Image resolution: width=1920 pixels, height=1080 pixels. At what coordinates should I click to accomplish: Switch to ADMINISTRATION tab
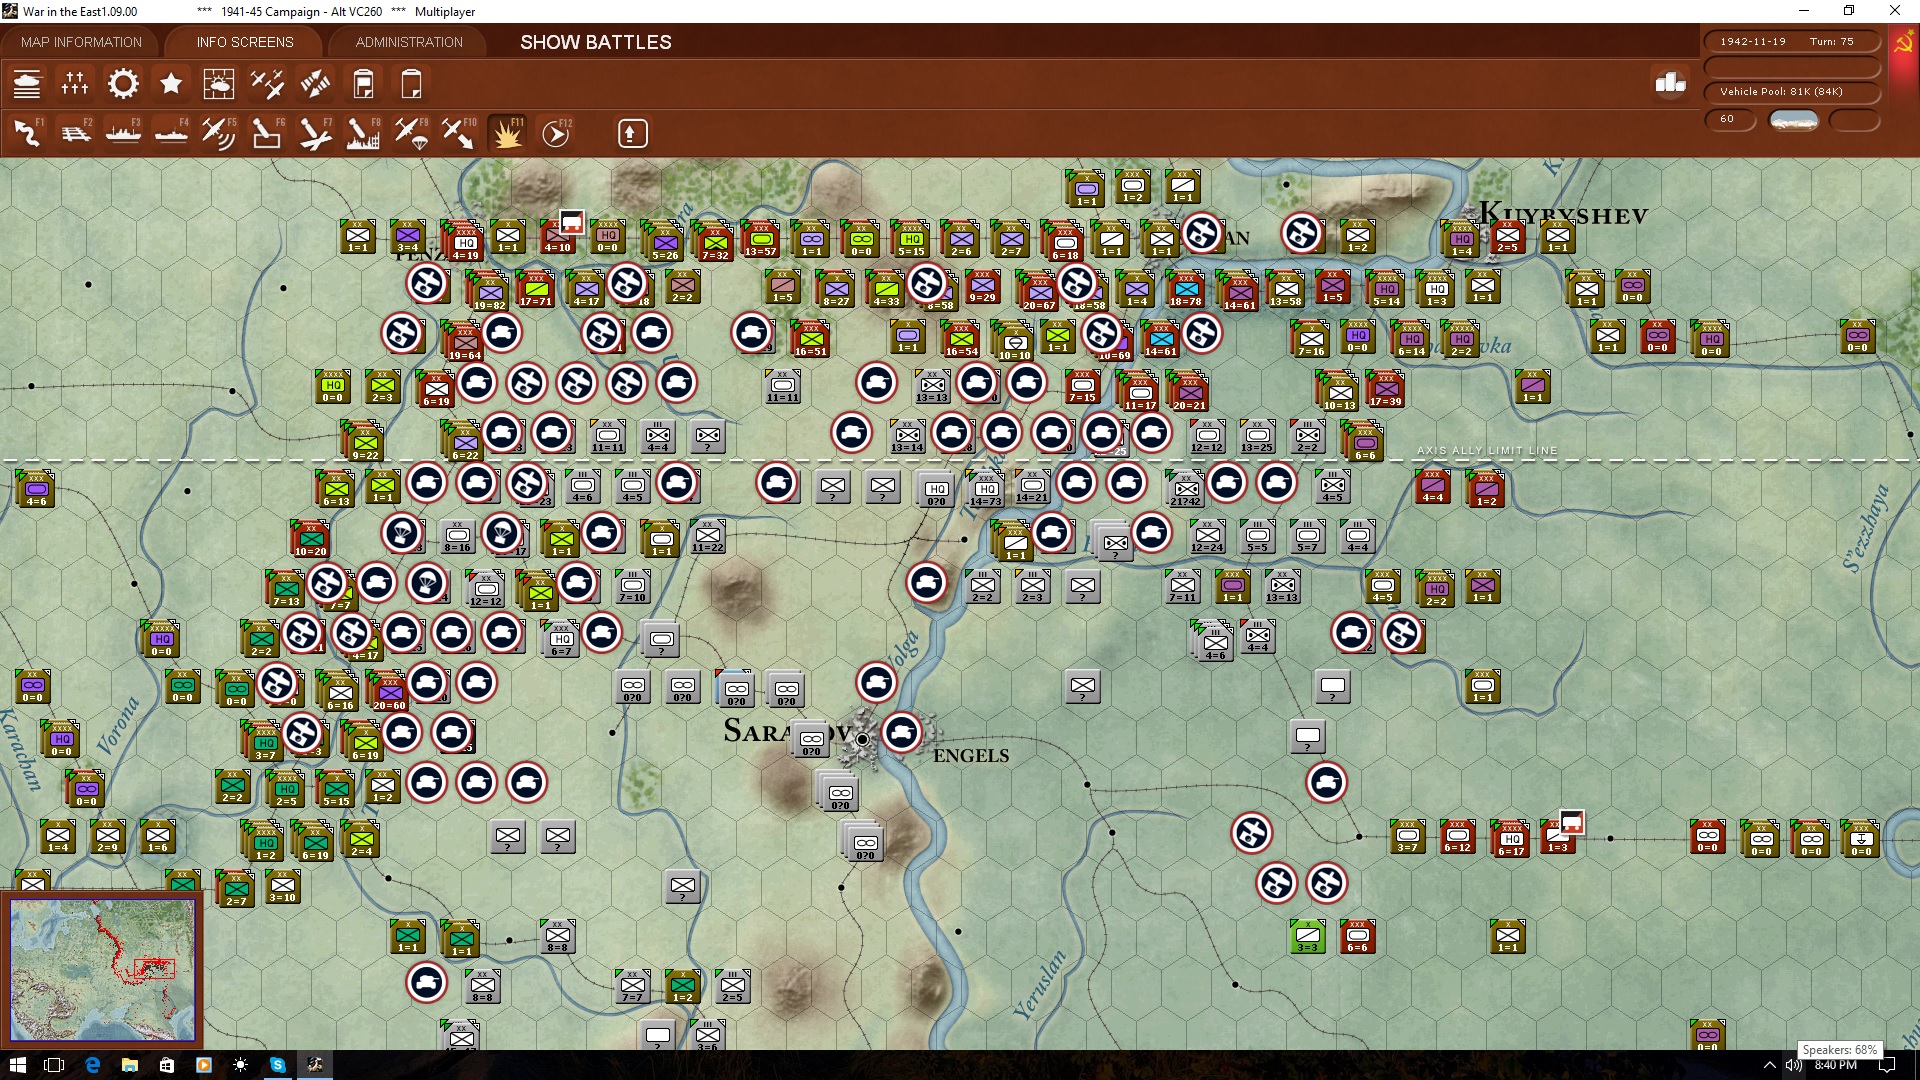pyautogui.click(x=409, y=42)
